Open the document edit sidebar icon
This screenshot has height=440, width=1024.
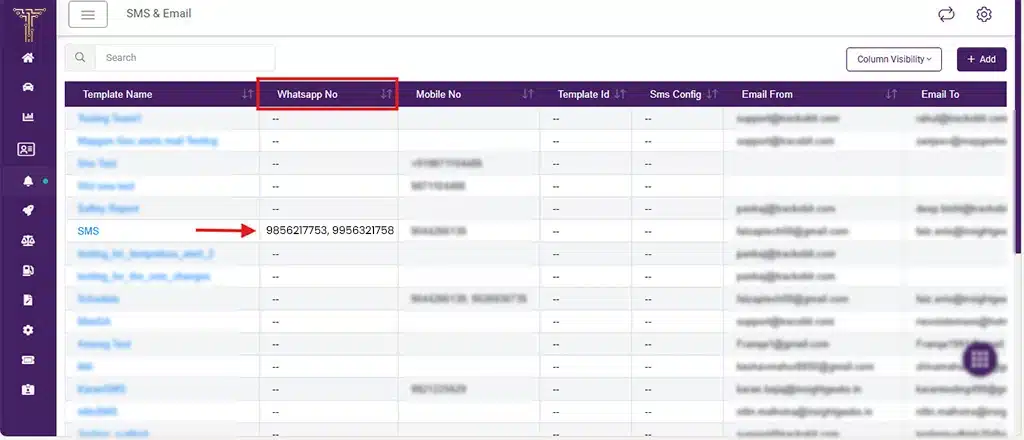[x=27, y=300]
